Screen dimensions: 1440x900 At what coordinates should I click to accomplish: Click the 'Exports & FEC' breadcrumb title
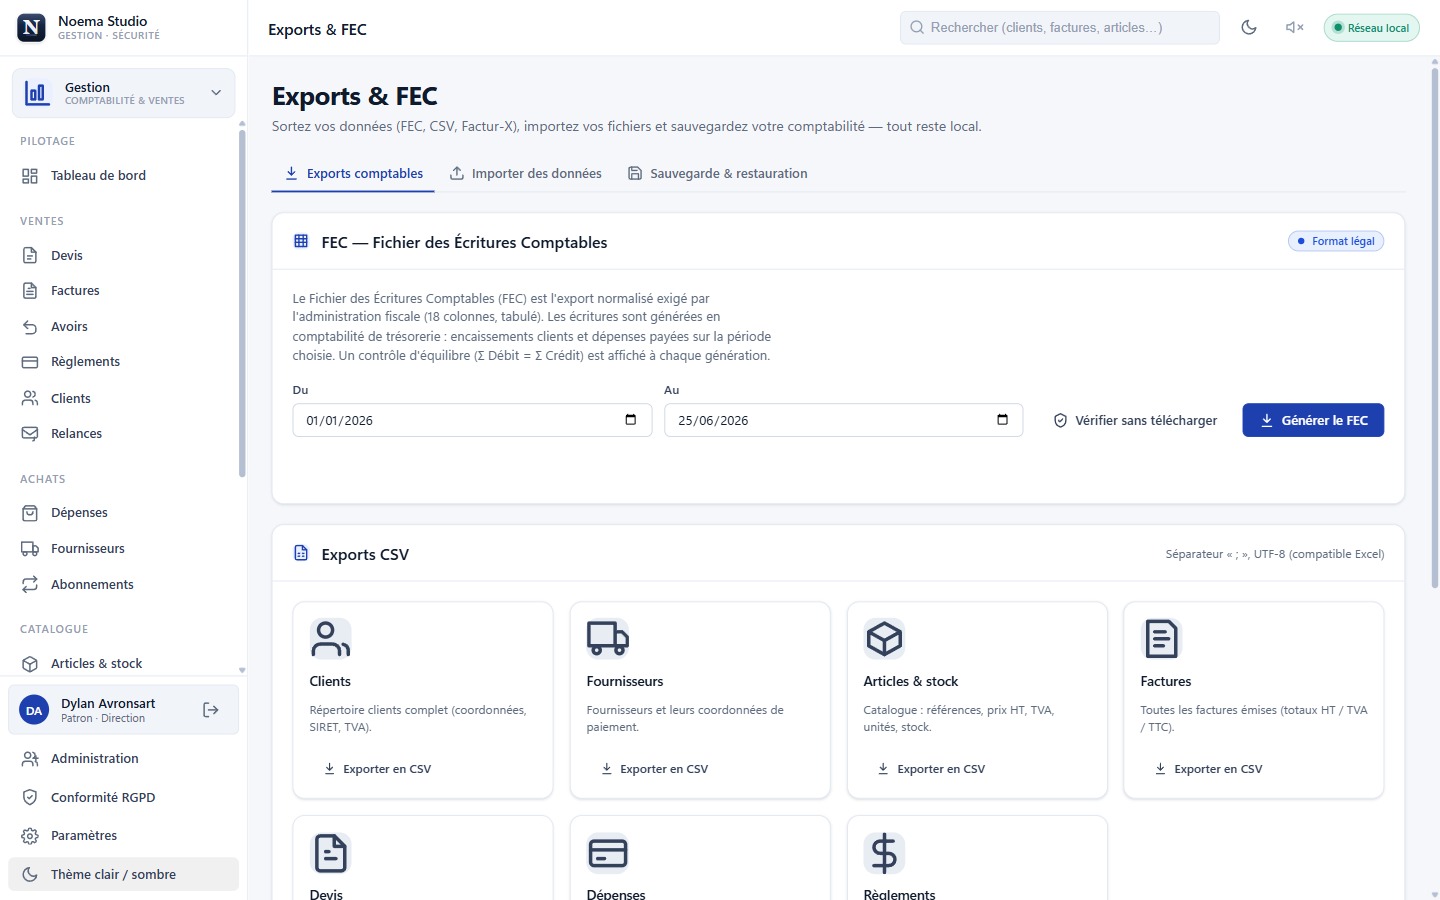pyautogui.click(x=317, y=30)
